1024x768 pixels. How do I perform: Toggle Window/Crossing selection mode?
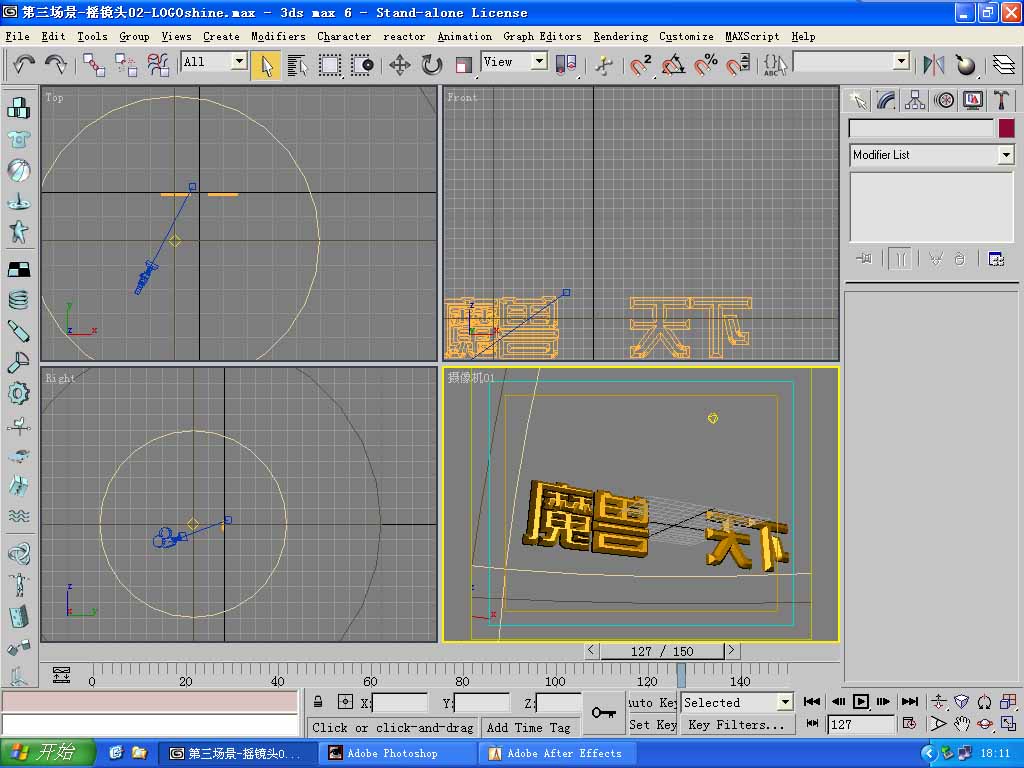362,65
